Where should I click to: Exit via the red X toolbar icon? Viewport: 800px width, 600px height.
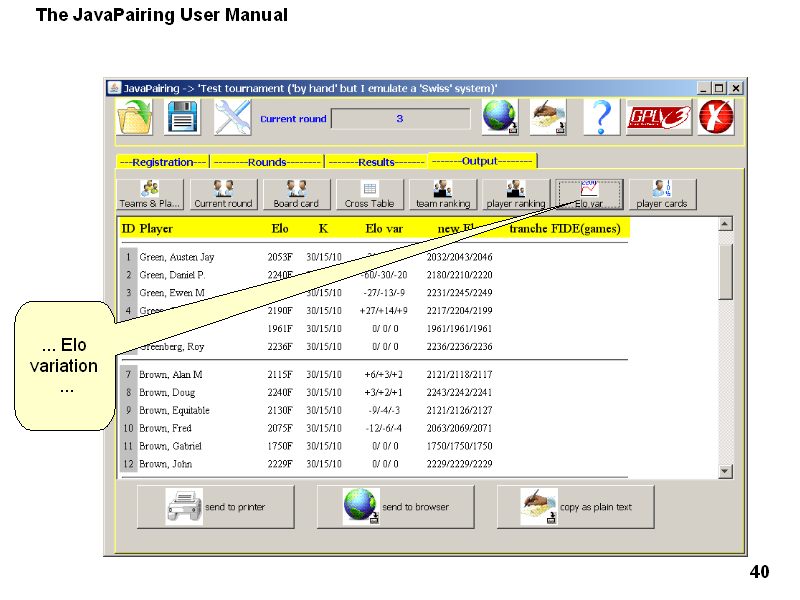[x=716, y=118]
